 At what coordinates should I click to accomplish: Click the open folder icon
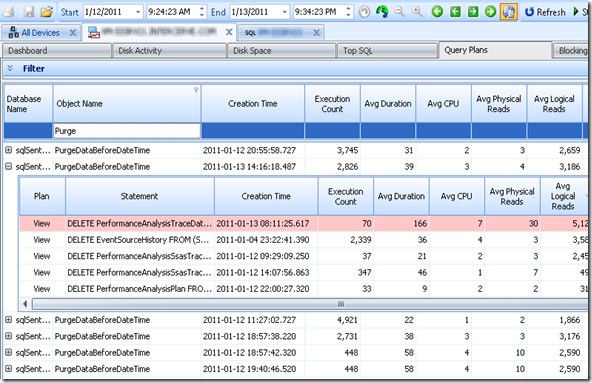[x=46, y=12]
